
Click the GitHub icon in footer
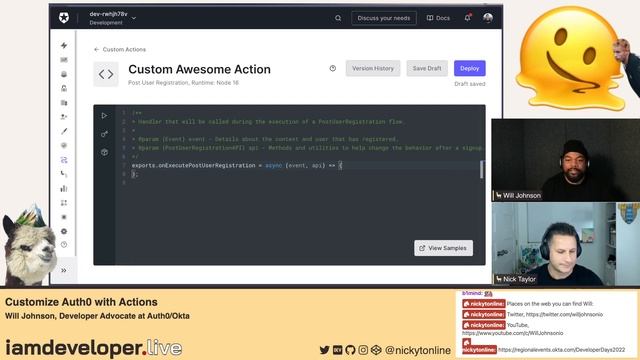pyautogui.click(x=350, y=350)
